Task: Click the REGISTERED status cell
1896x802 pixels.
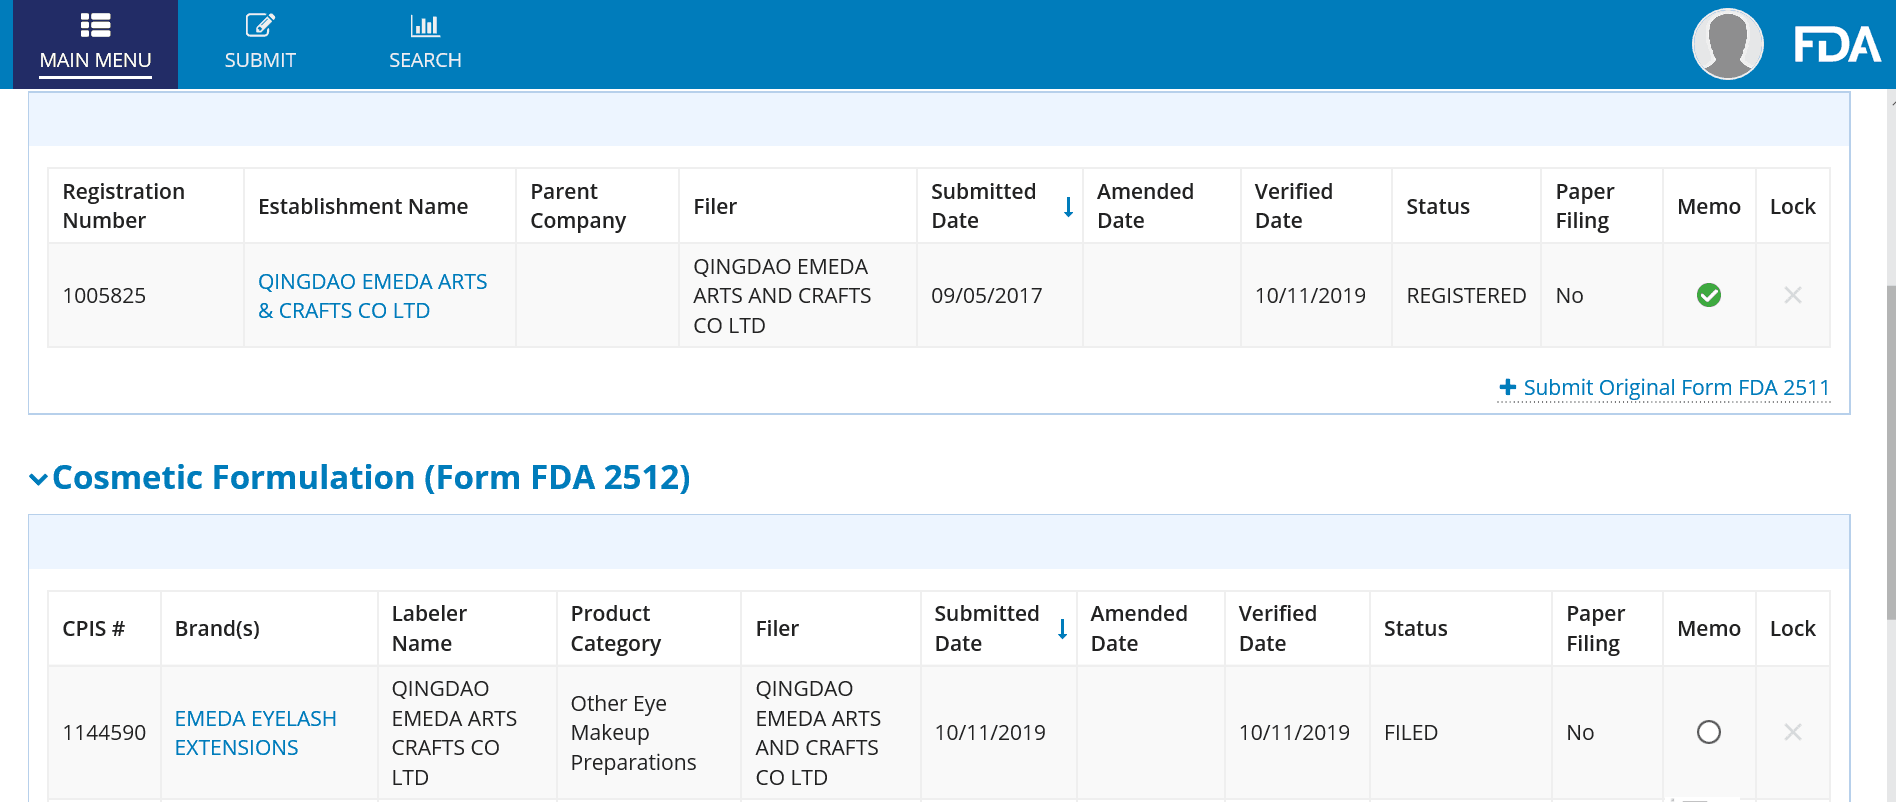Action: click(1466, 295)
